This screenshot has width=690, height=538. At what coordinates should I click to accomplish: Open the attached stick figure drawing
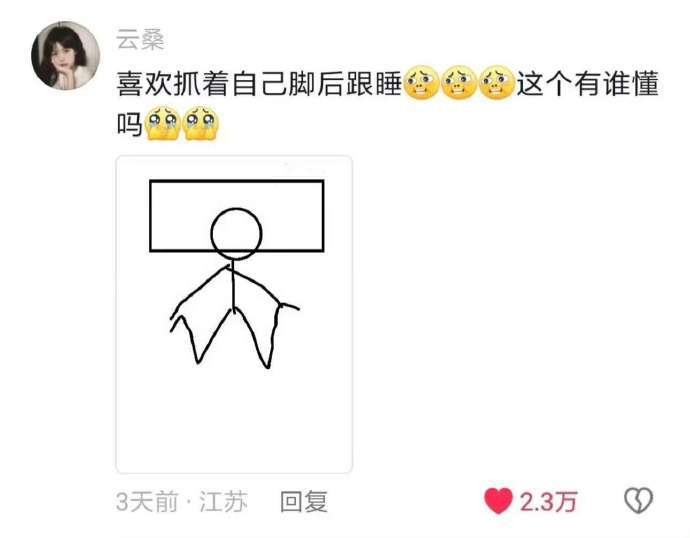tap(234, 314)
